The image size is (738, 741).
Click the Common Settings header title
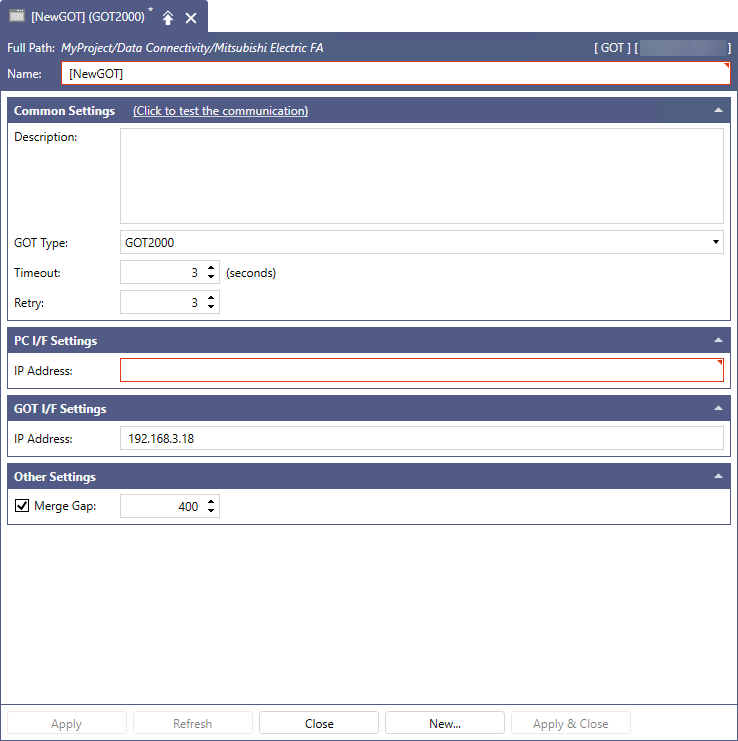point(64,111)
